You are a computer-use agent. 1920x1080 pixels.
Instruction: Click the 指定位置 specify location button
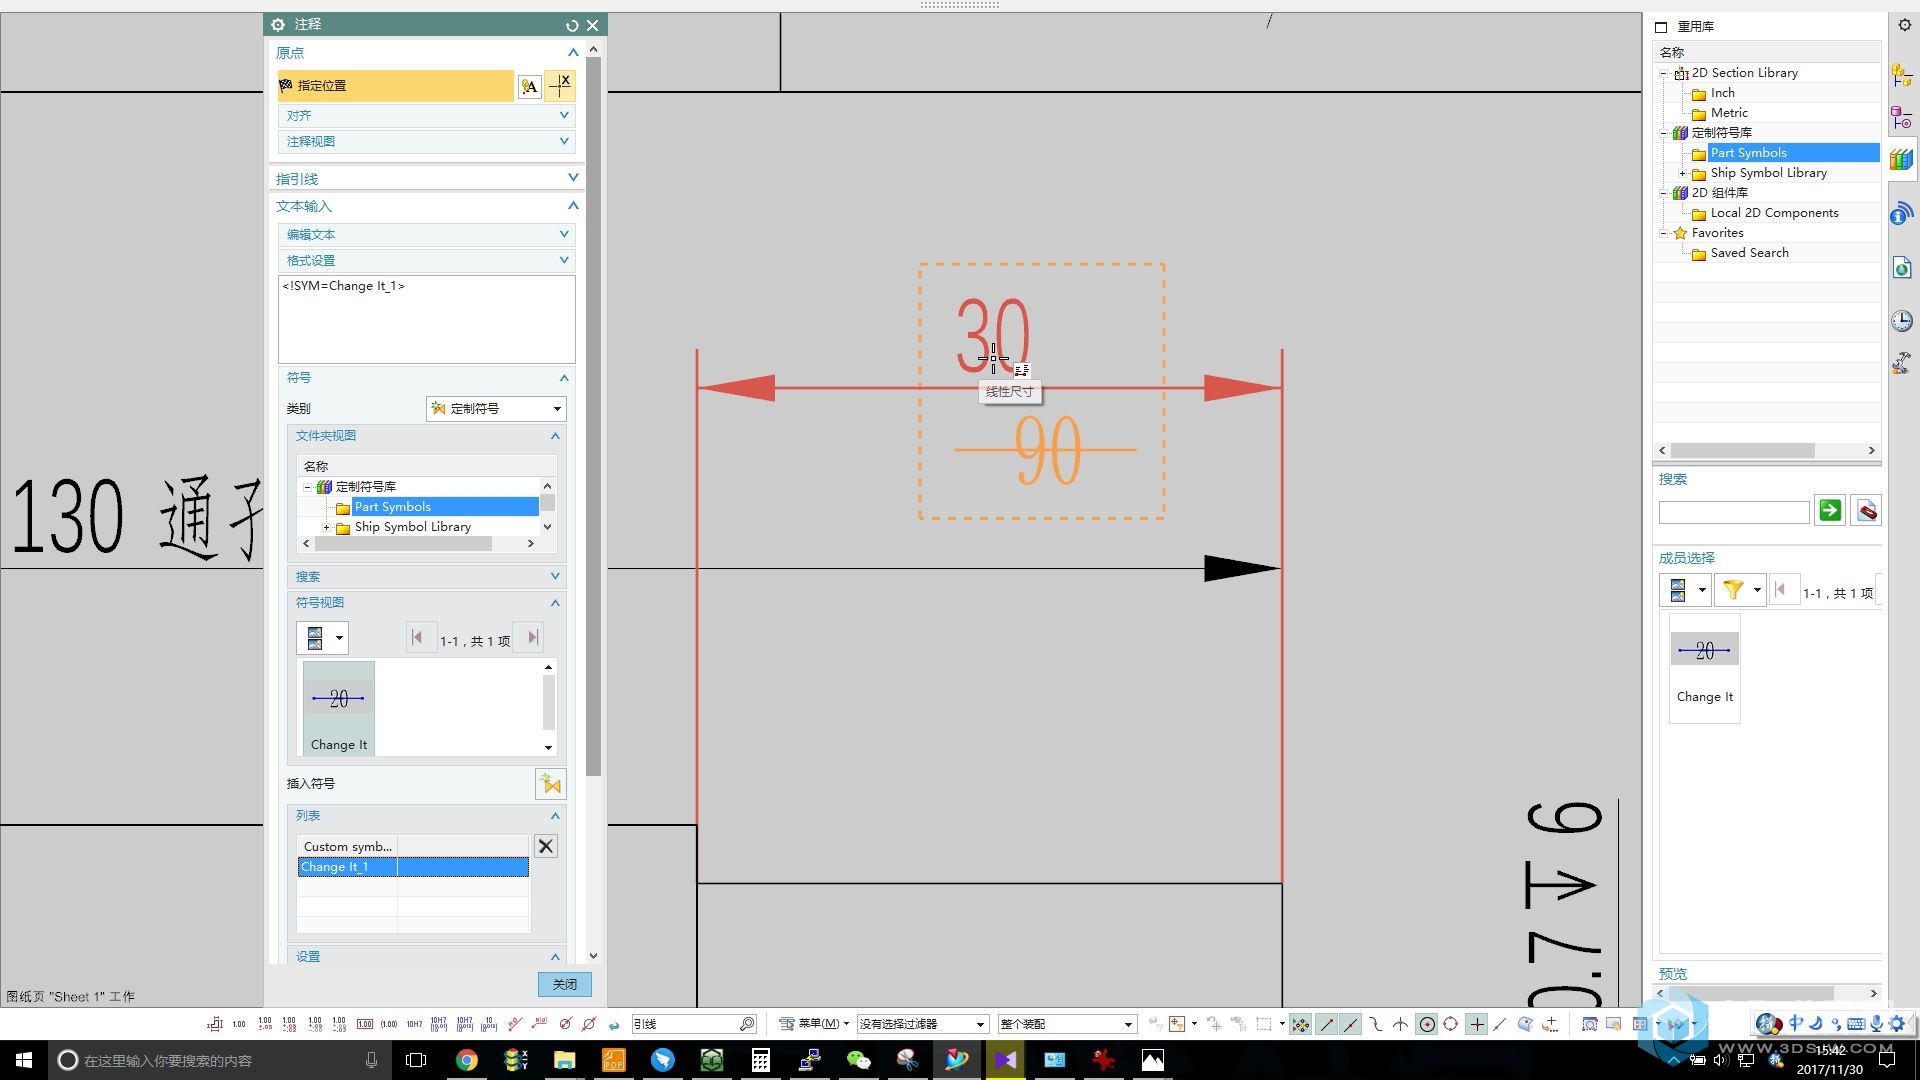pos(396,84)
